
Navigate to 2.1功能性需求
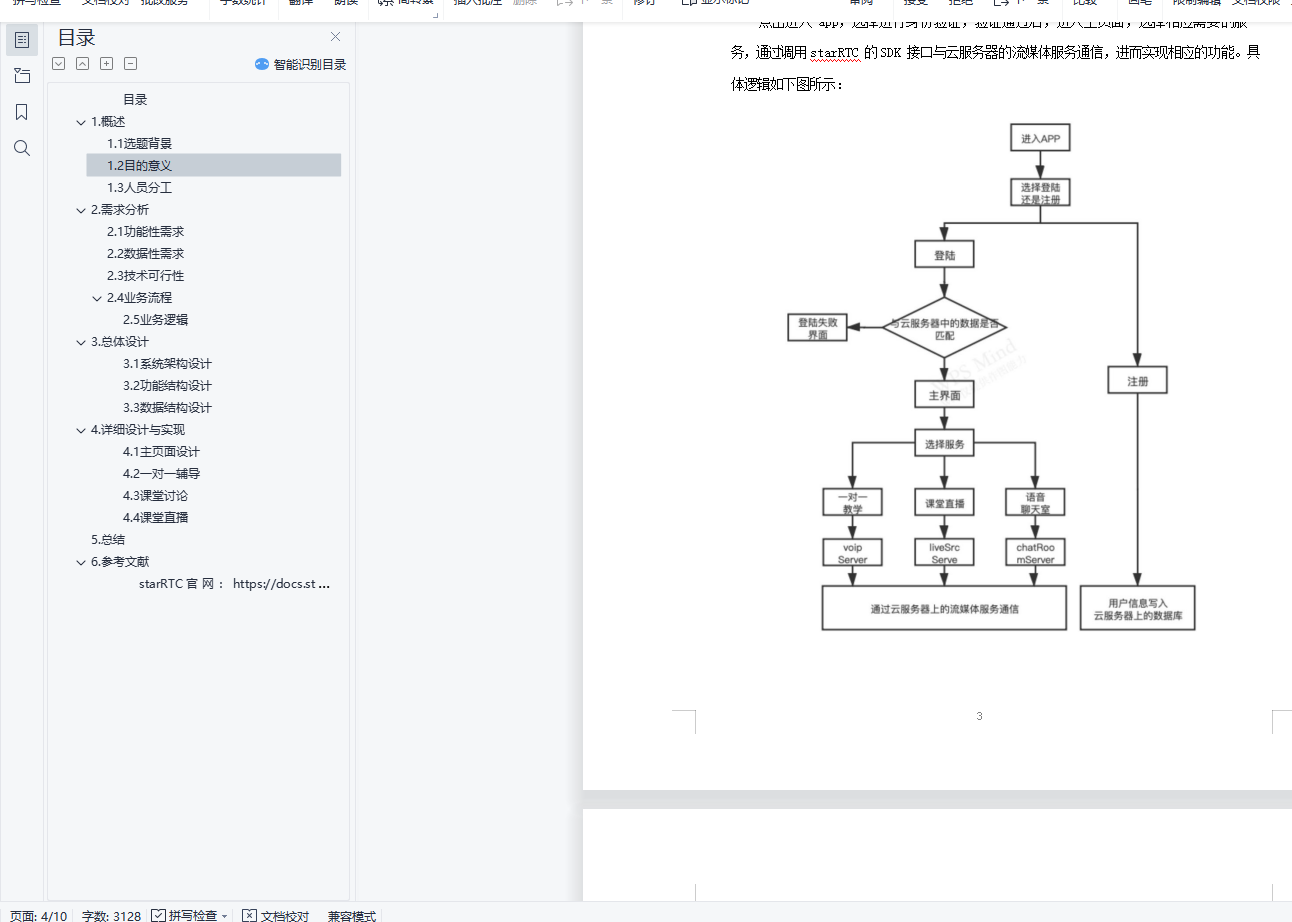(x=146, y=232)
